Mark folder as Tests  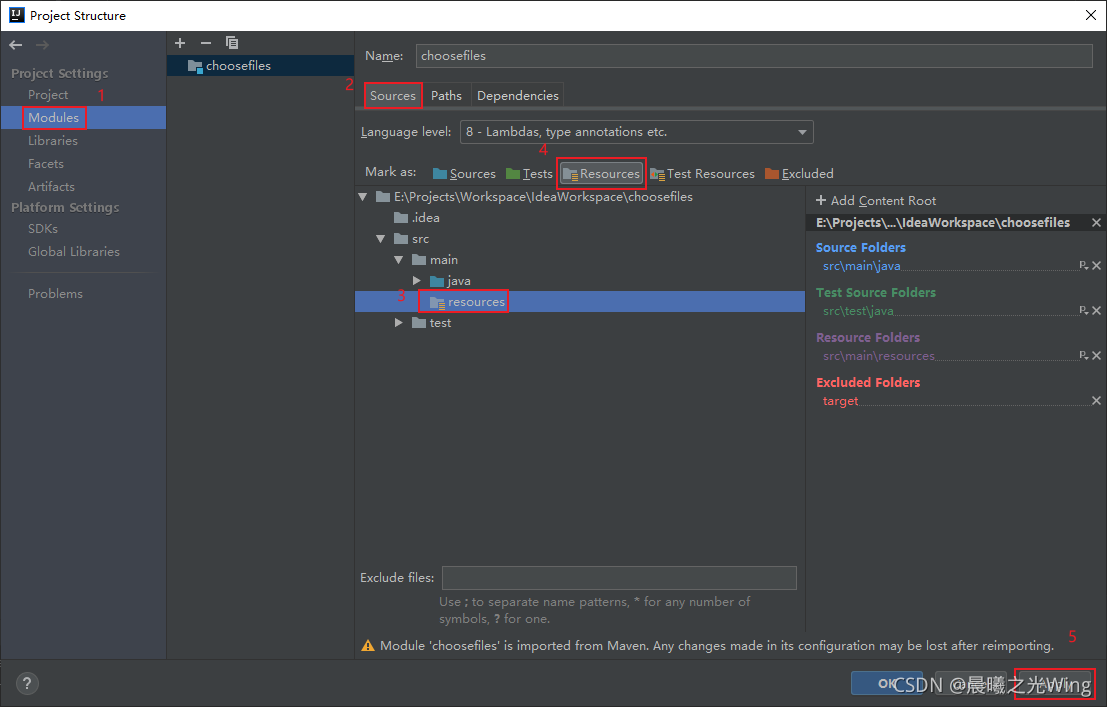pos(529,174)
